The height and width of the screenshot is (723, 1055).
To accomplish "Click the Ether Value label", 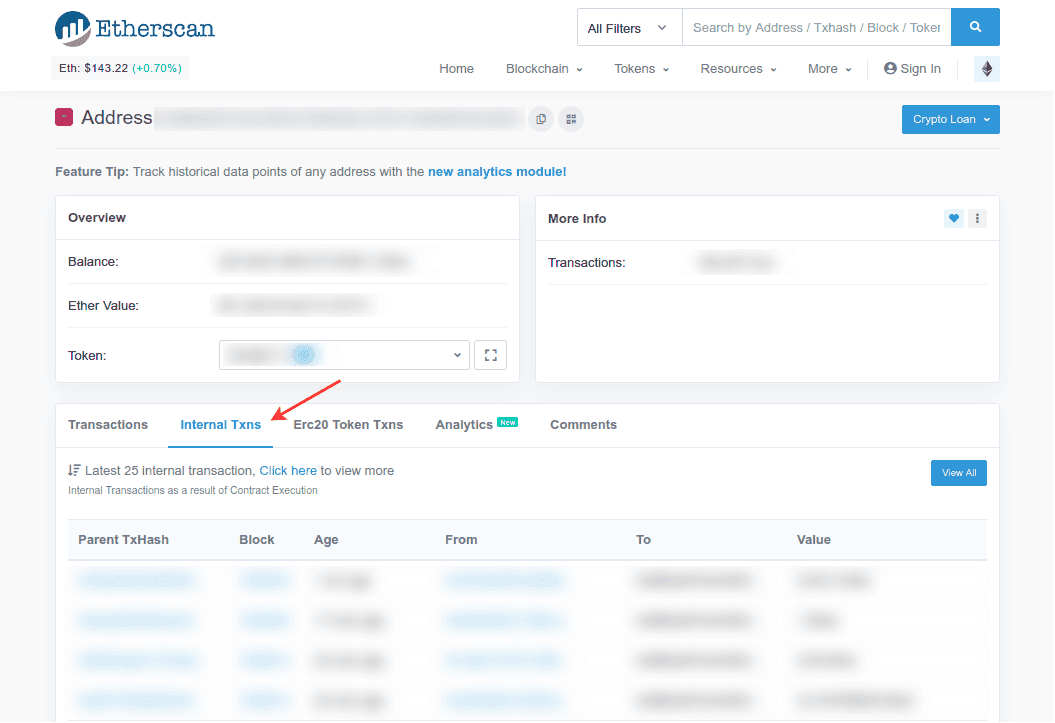I will click(x=103, y=305).
